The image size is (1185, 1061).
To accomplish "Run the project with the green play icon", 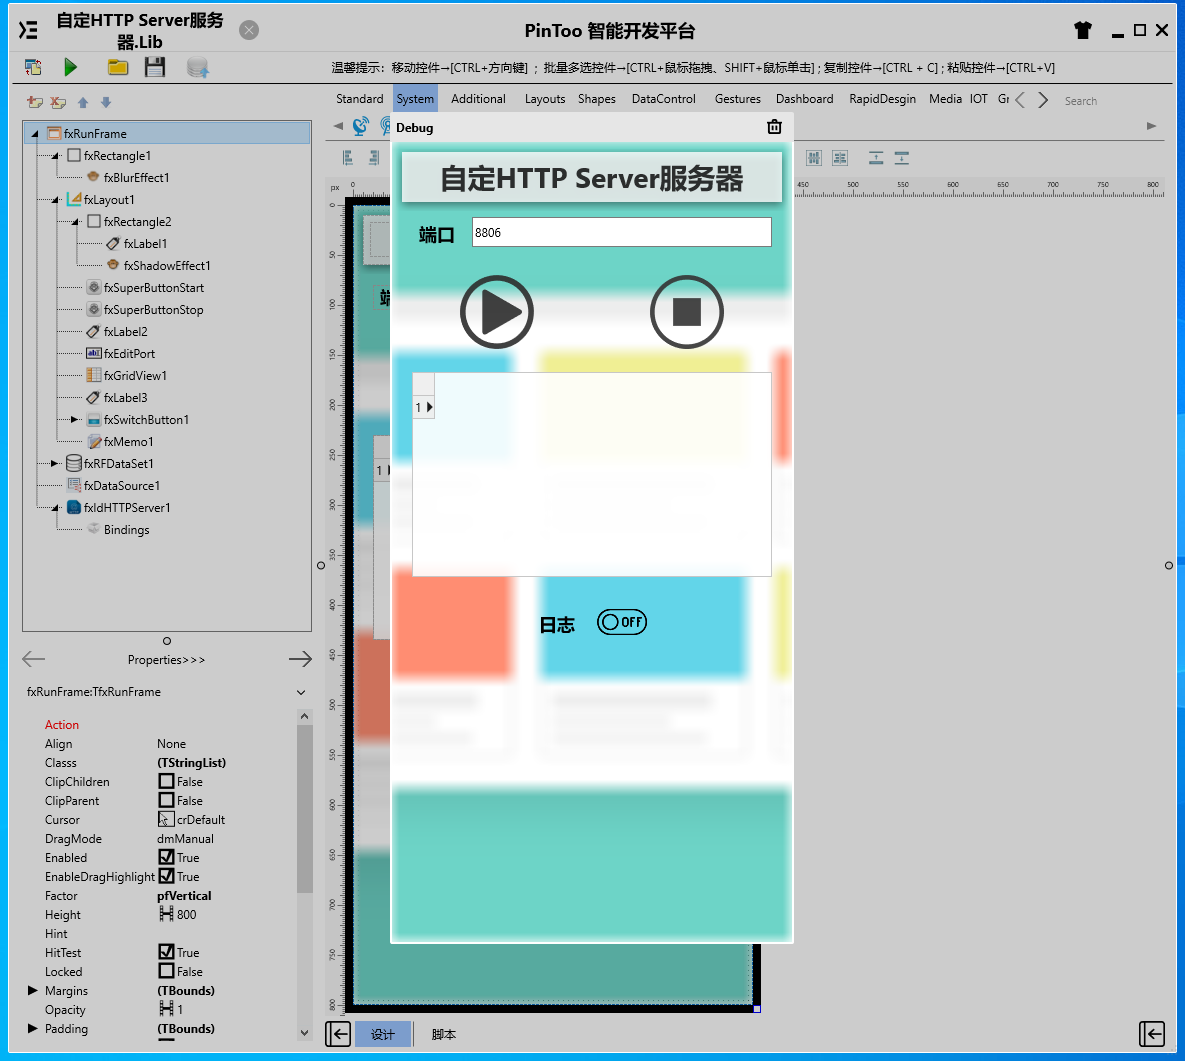I will (x=70, y=67).
